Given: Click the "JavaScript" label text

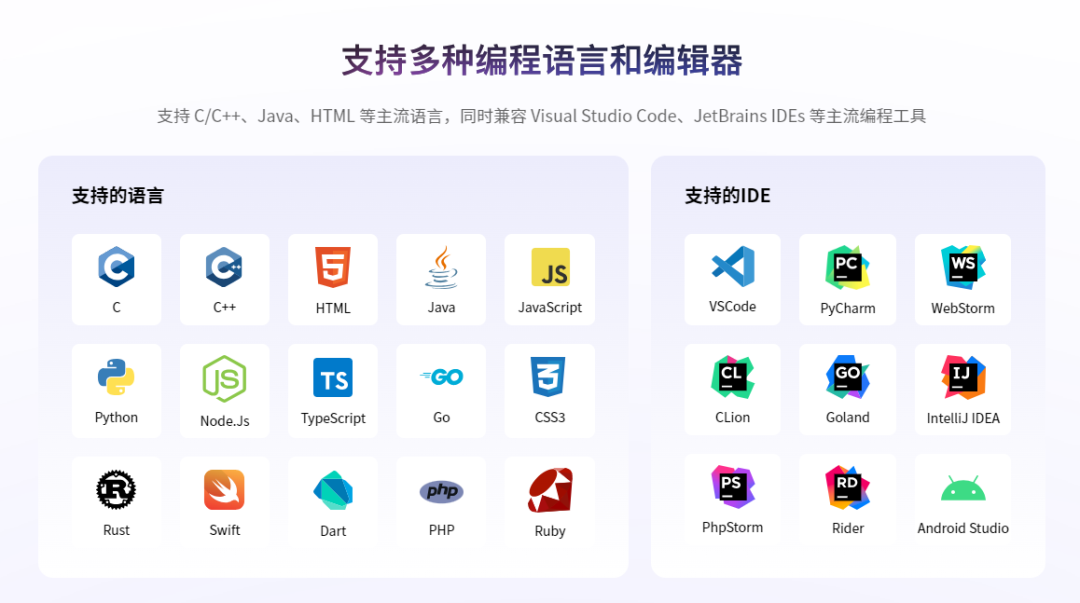Looking at the screenshot, I should (550, 307).
